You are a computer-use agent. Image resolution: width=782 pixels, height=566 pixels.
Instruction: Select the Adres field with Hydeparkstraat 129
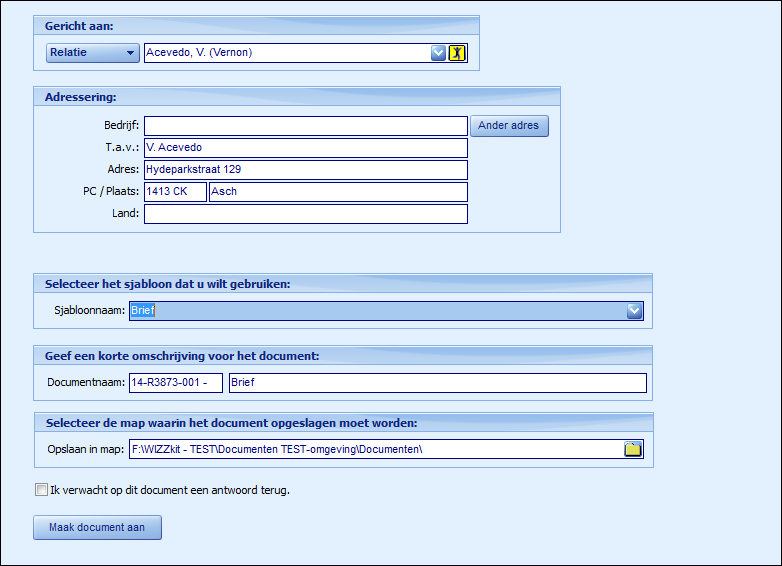pyautogui.click(x=305, y=170)
